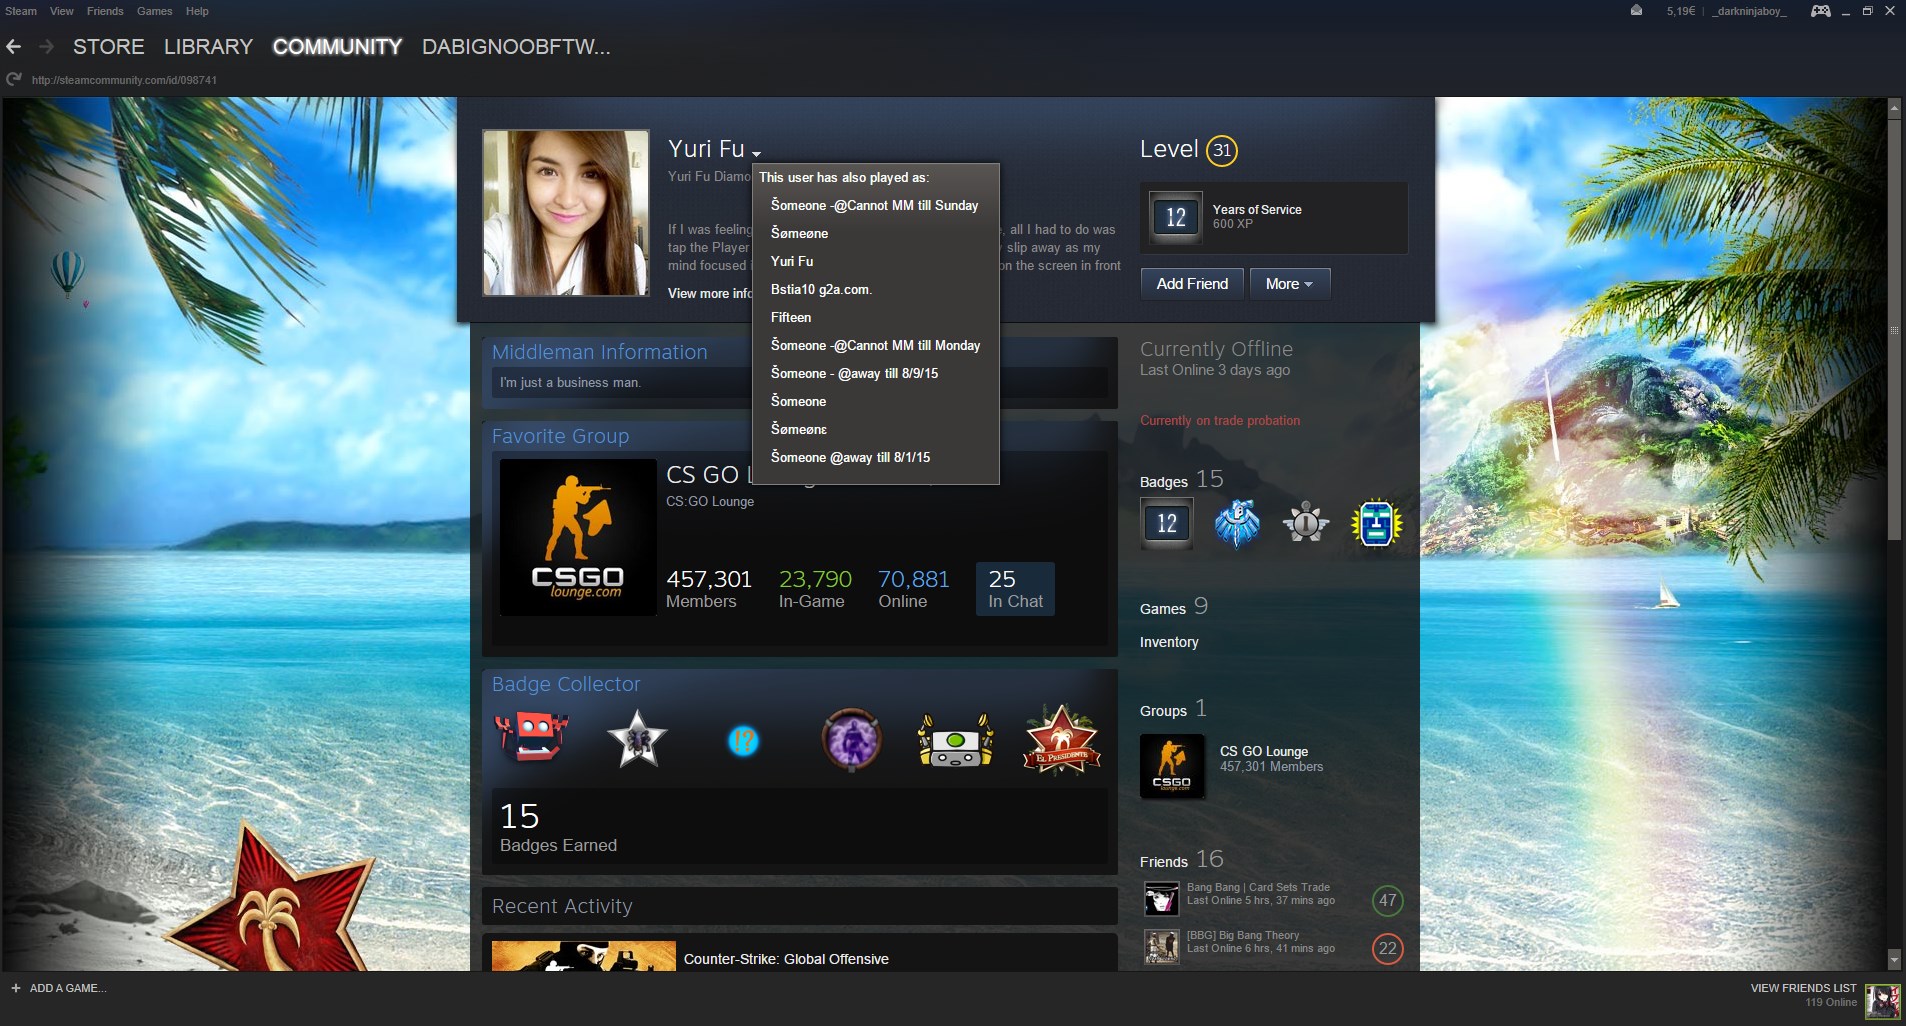Image resolution: width=1906 pixels, height=1026 pixels.
Task: Click the page reload icon
Action: (x=13, y=79)
